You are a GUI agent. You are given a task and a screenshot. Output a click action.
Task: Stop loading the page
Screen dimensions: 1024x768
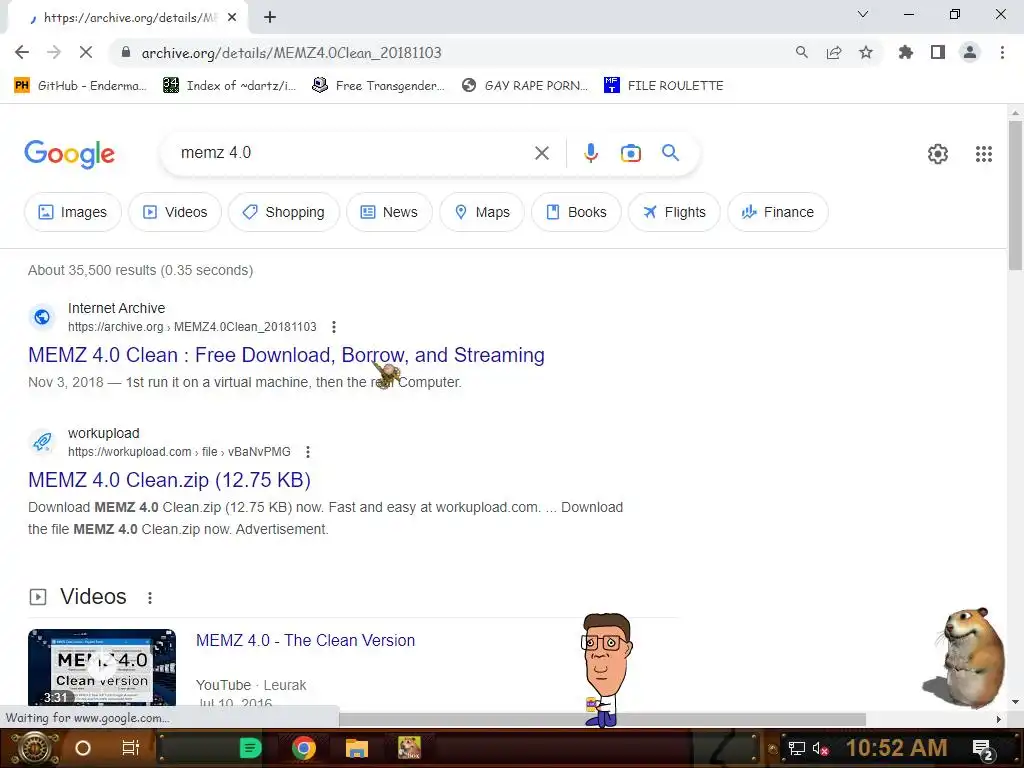[x=86, y=52]
